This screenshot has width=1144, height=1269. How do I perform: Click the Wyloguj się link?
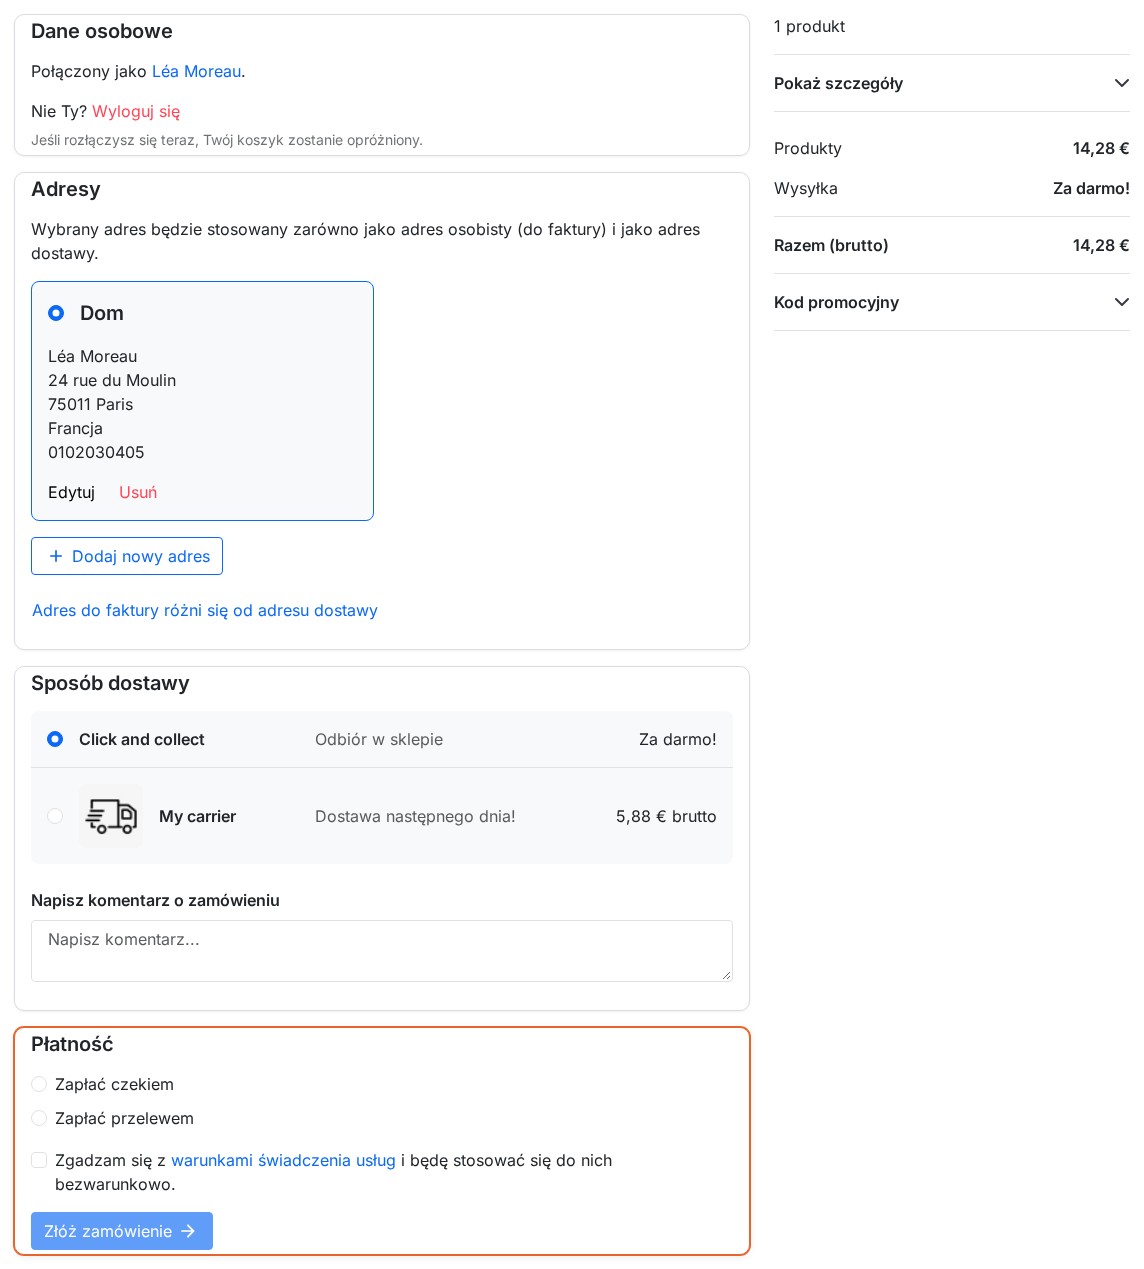click(x=136, y=111)
